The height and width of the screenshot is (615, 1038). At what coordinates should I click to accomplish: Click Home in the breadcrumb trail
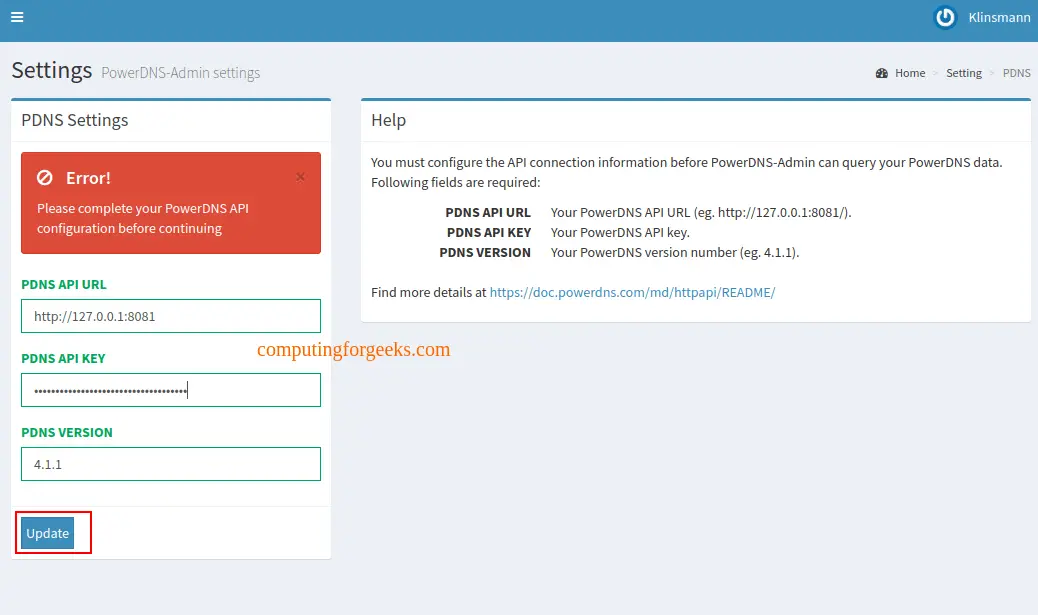point(909,72)
